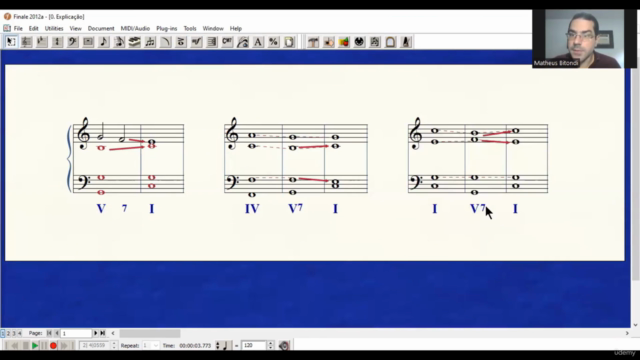Click the Rewind playback button
Viewport: 640px width, 360px height.
14,346
